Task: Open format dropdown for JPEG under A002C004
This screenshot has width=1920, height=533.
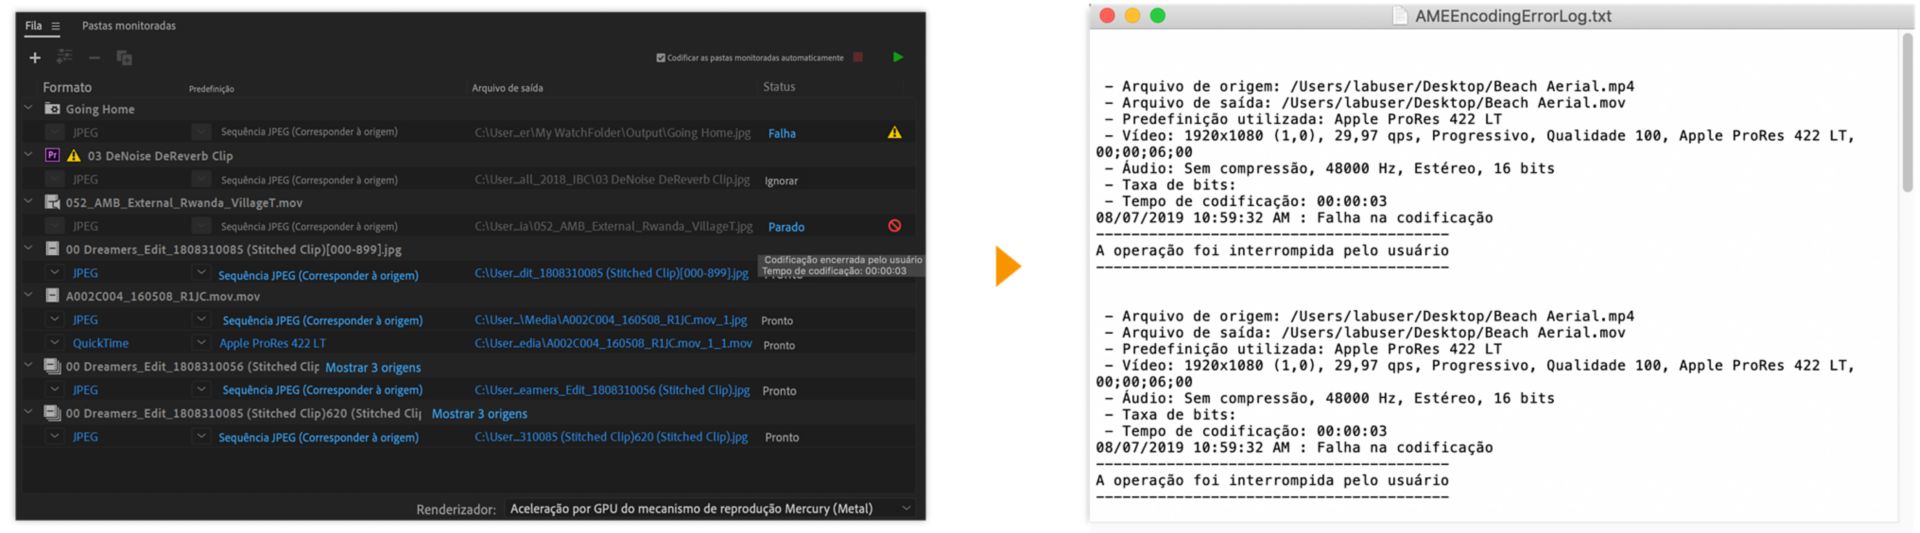Action: [55, 319]
